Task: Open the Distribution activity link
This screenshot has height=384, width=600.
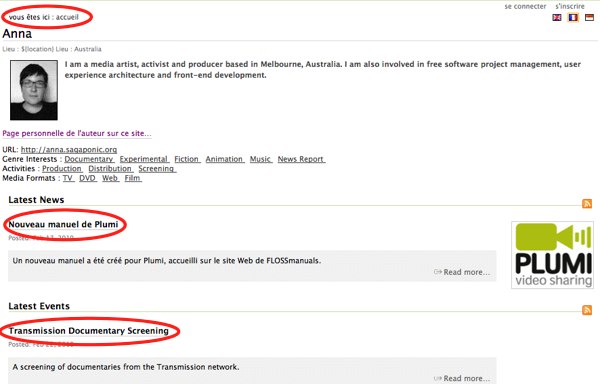Action: 110,169
